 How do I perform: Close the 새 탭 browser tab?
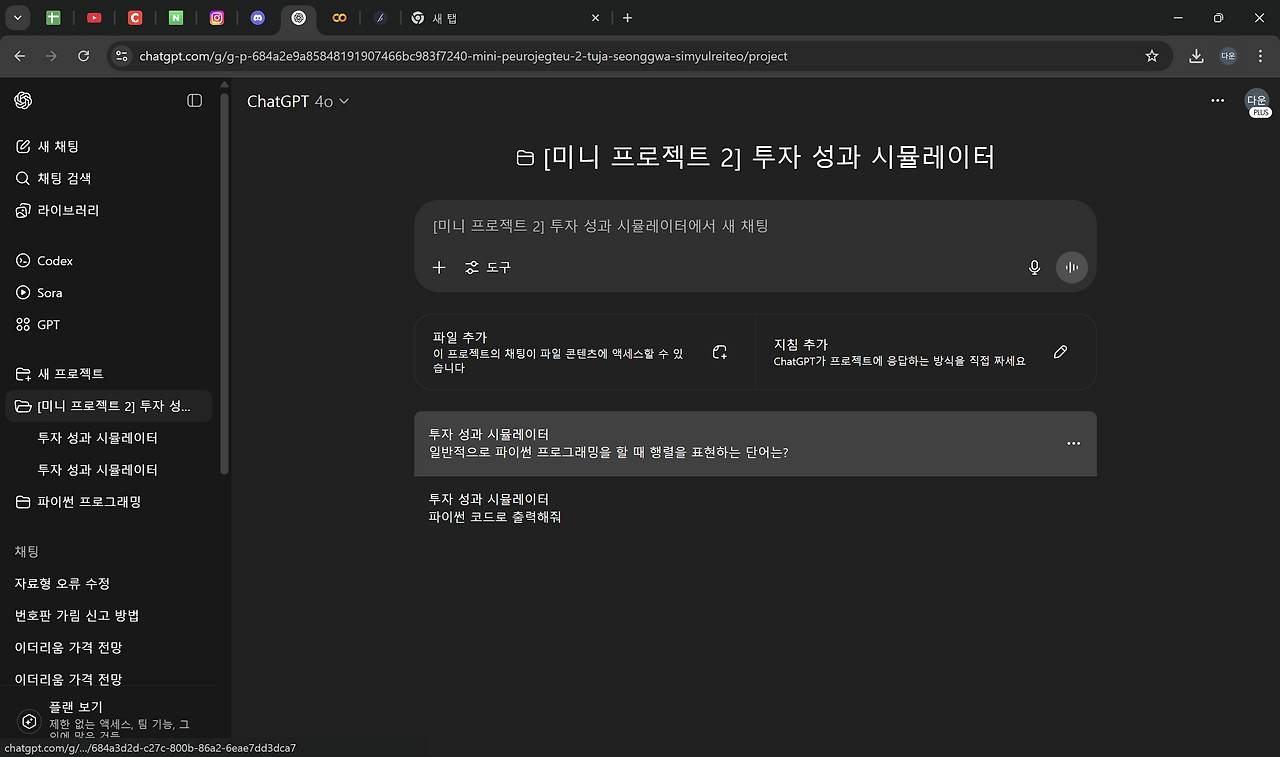596,18
